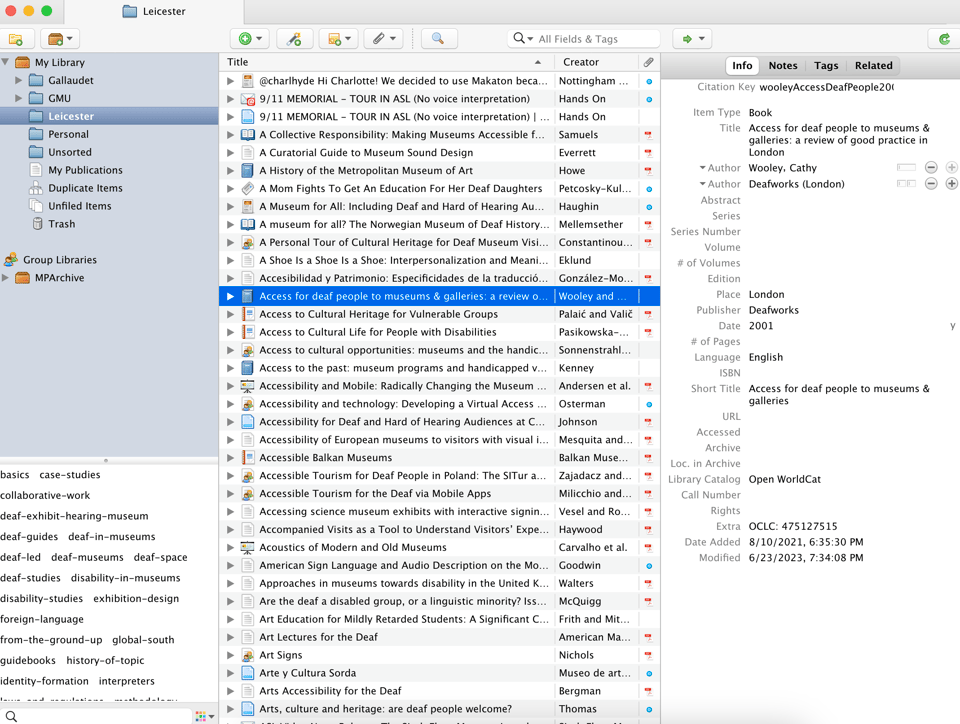This screenshot has width=960, height=724.
Task: Open the Related tab
Action: pyautogui.click(x=873, y=65)
